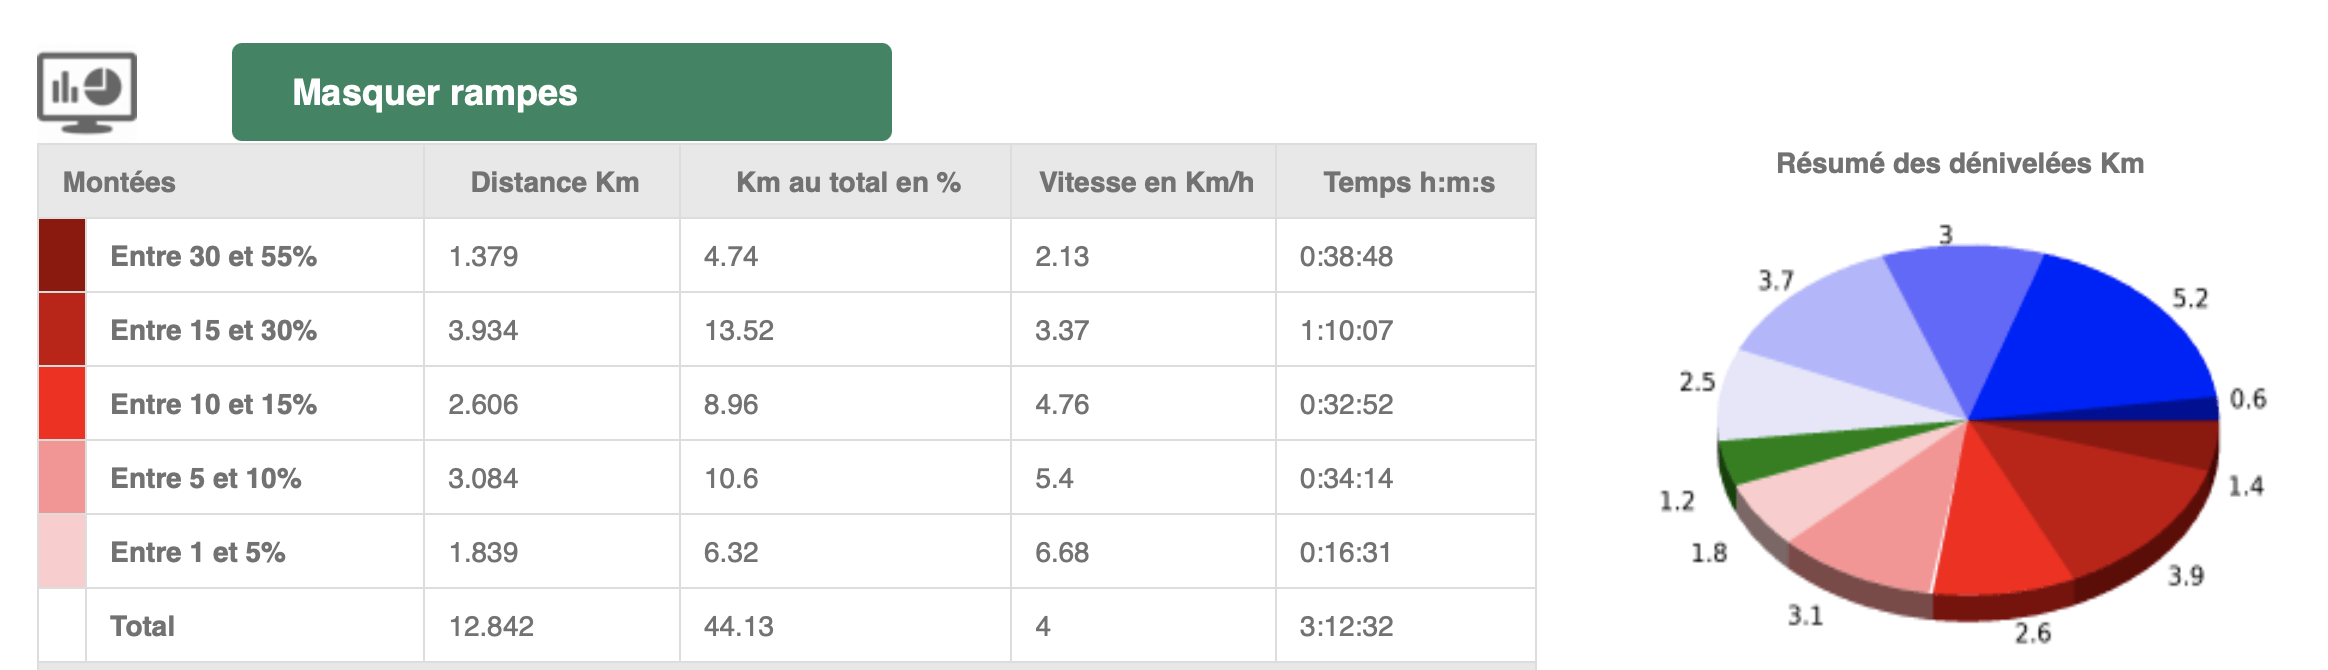Image resolution: width=2328 pixels, height=670 pixels.
Task: Click the Montées column header
Action: (x=119, y=182)
